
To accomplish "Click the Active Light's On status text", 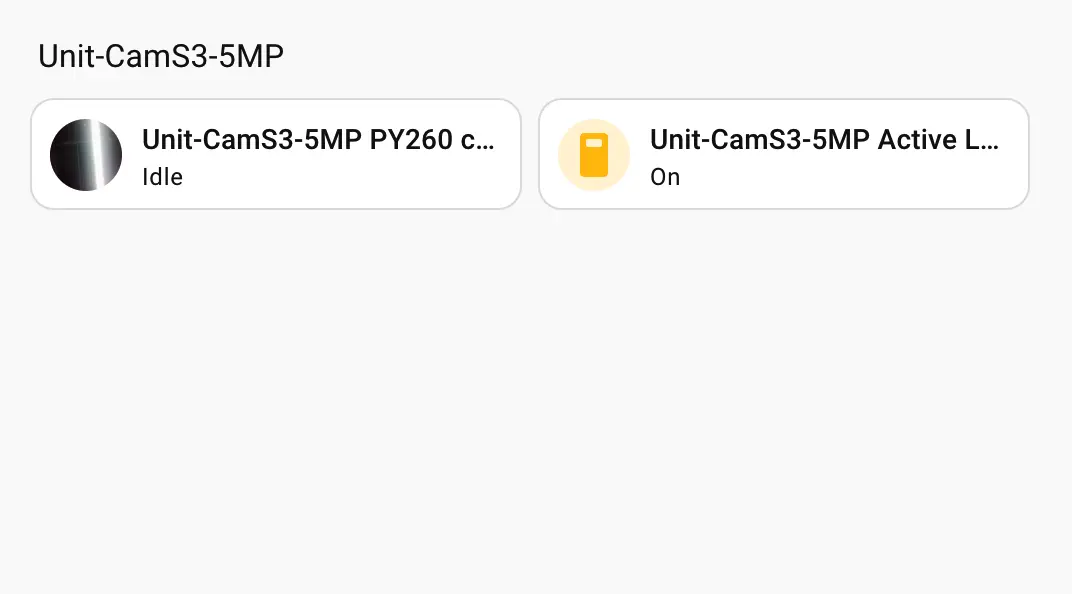I will point(665,177).
